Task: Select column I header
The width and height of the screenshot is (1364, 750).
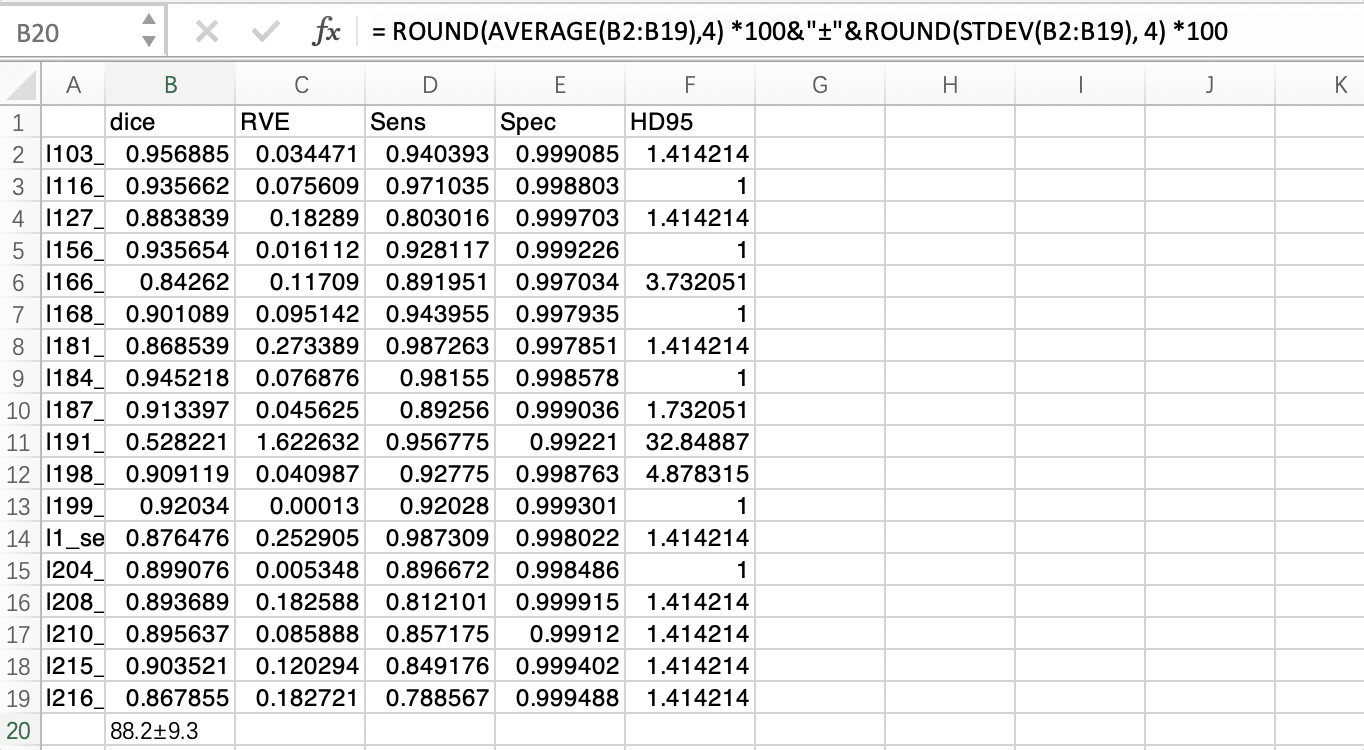Action: pyautogui.click(x=1080, y=85)
